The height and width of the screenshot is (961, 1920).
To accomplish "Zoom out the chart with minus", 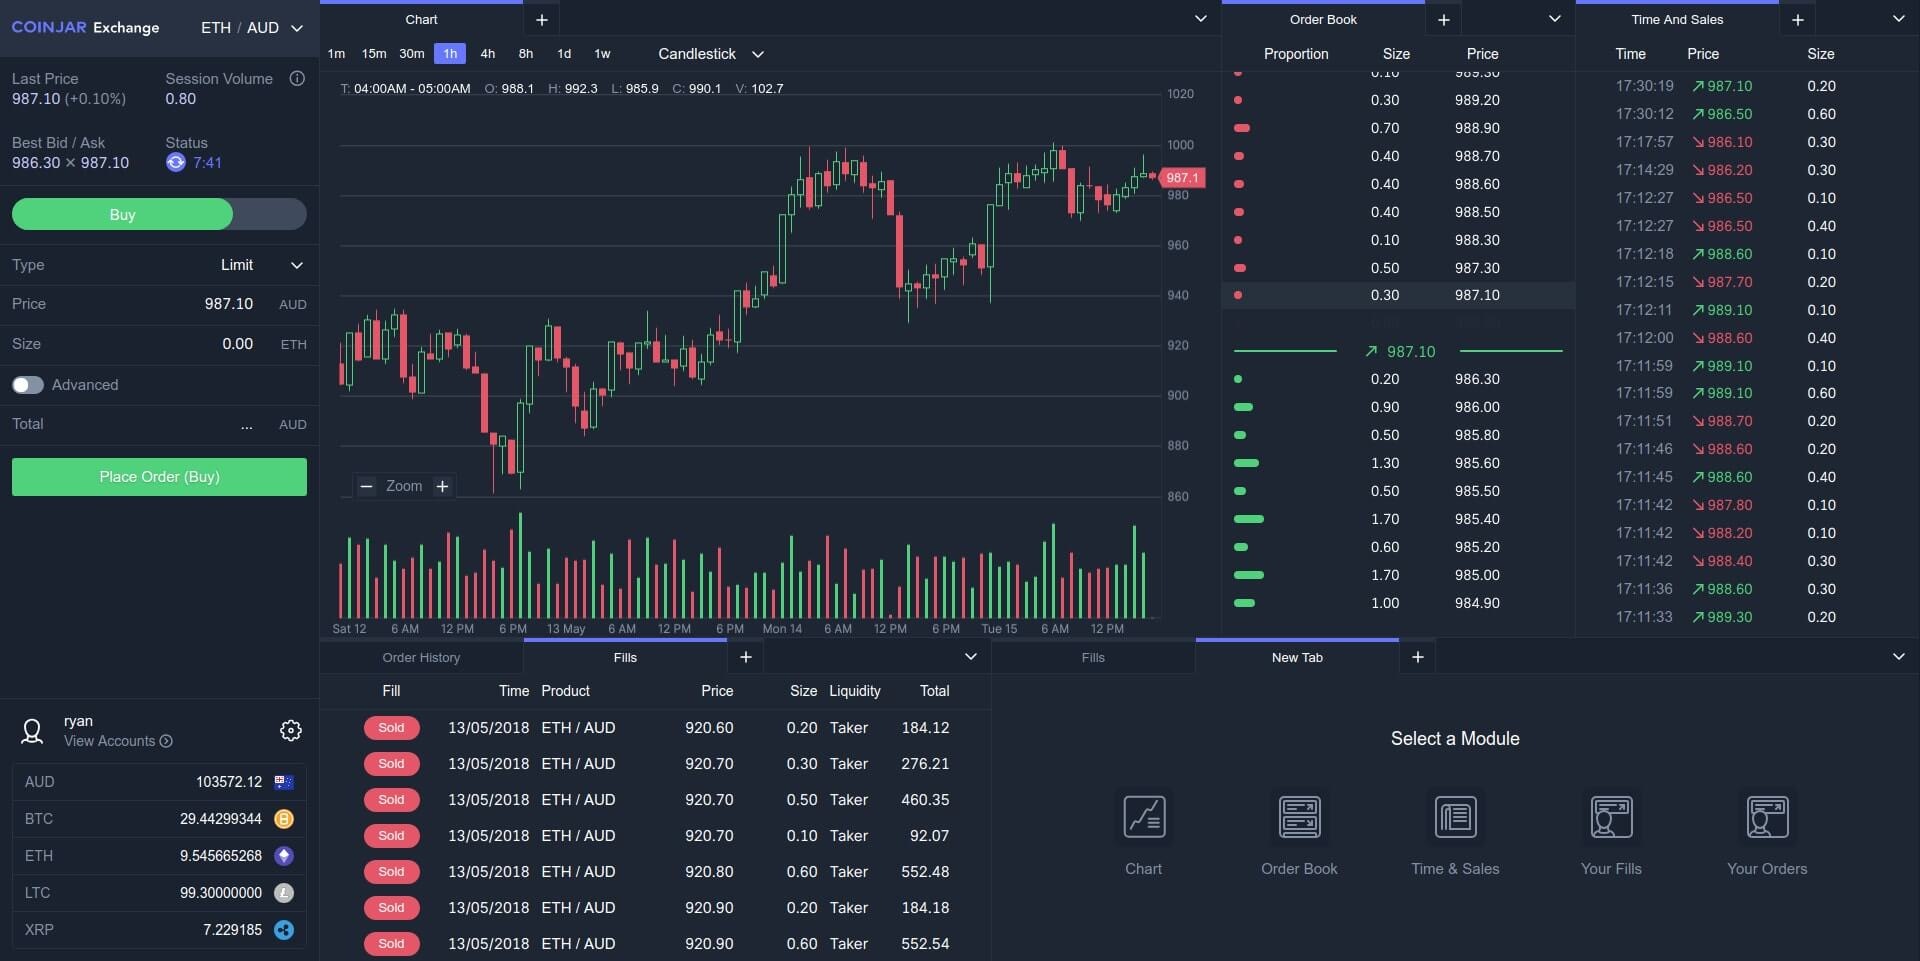I will pyautogui.click(x=366, y=486).
